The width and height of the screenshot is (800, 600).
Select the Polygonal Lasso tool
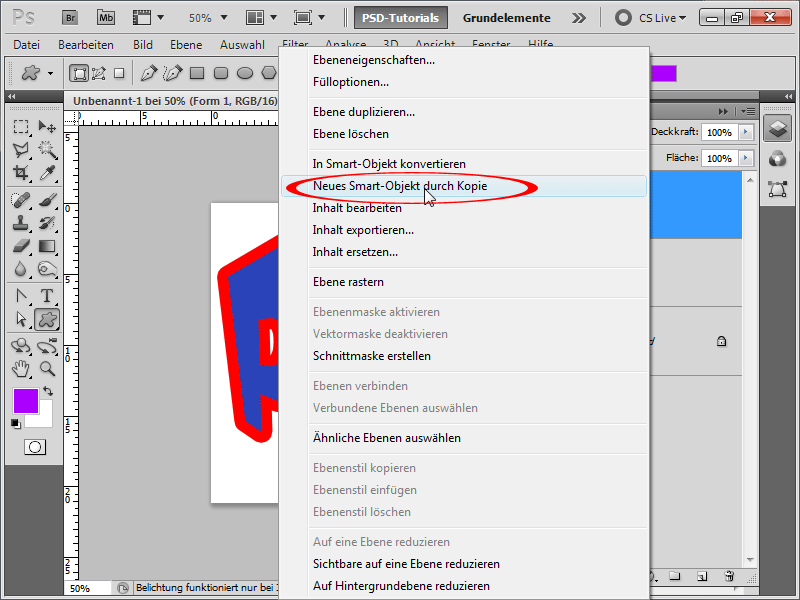(21, 149)
